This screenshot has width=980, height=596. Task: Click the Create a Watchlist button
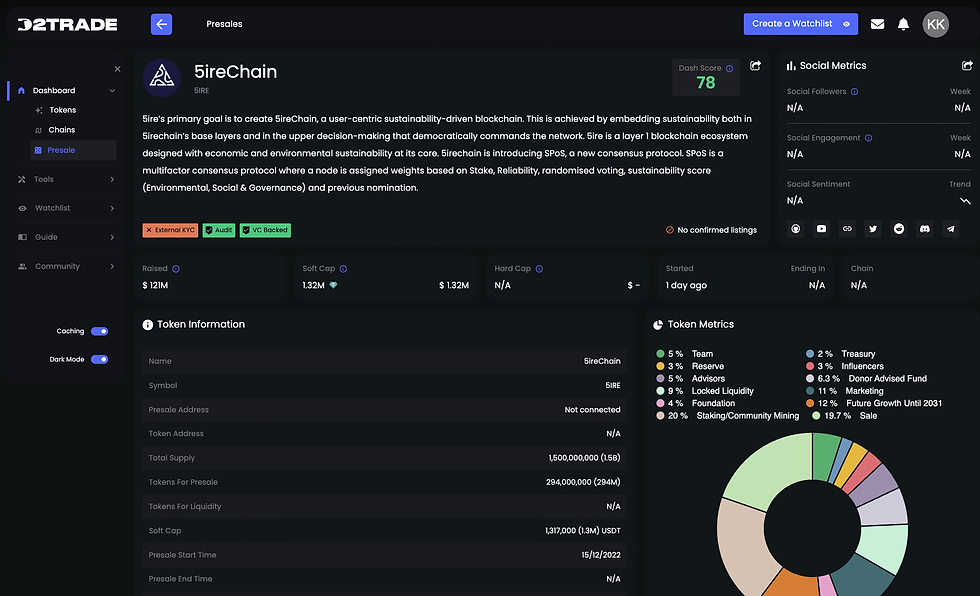[x=801, y=24]
